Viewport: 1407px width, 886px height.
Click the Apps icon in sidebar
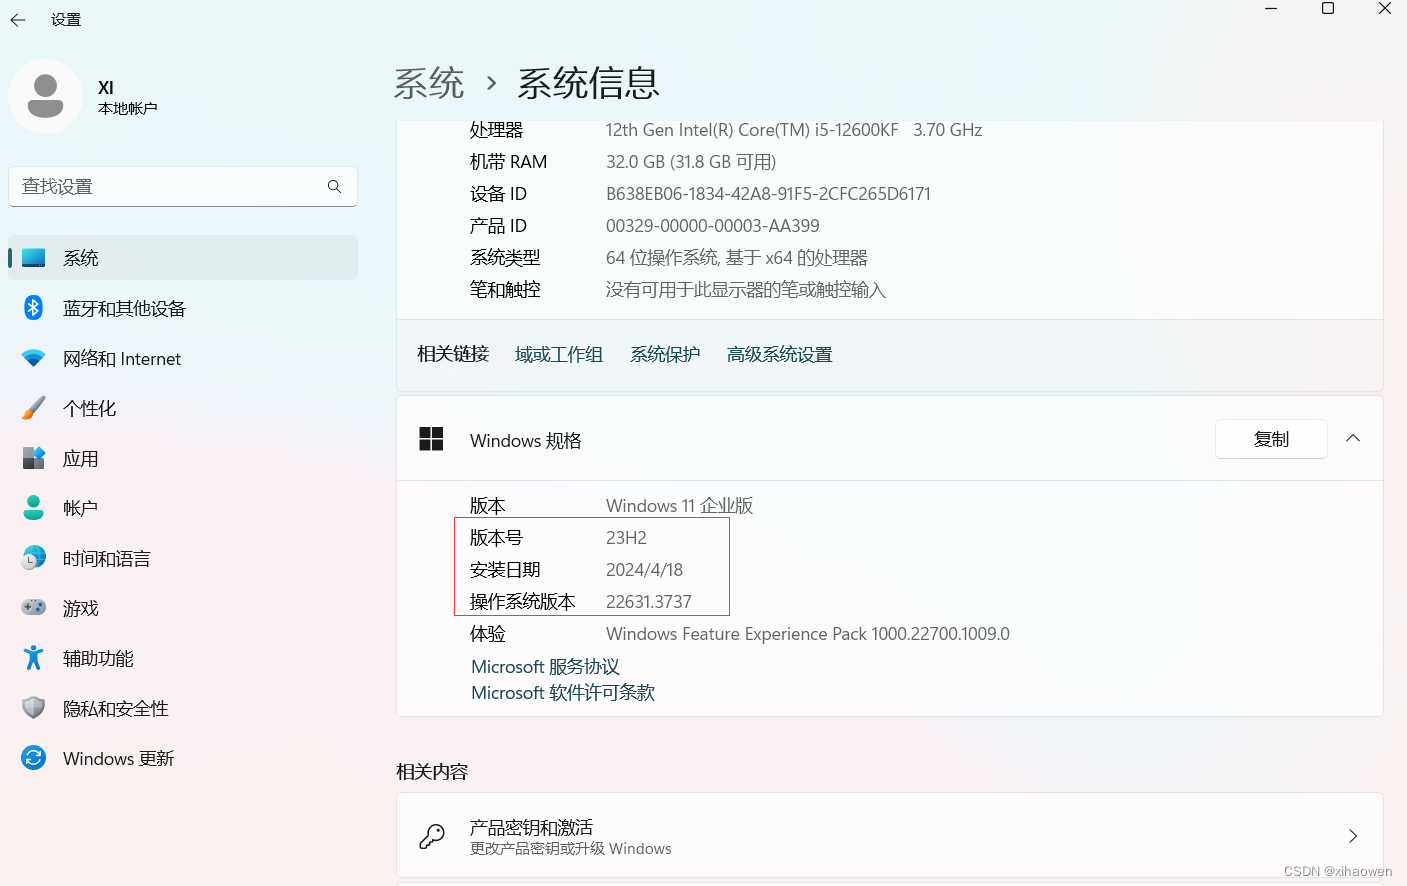coord(34,458)
